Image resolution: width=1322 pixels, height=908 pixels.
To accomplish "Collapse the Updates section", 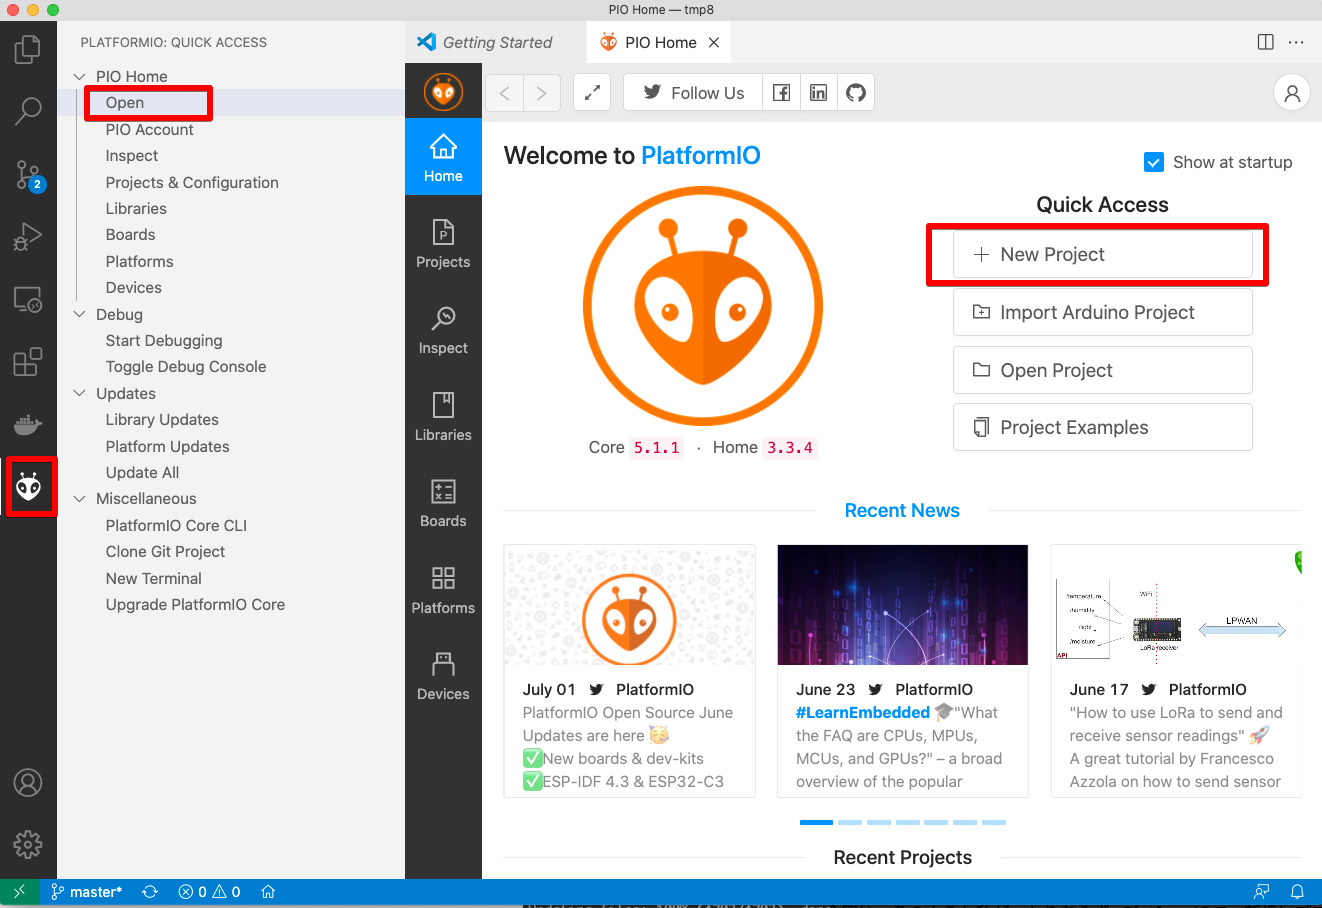I will pos(80,393).
